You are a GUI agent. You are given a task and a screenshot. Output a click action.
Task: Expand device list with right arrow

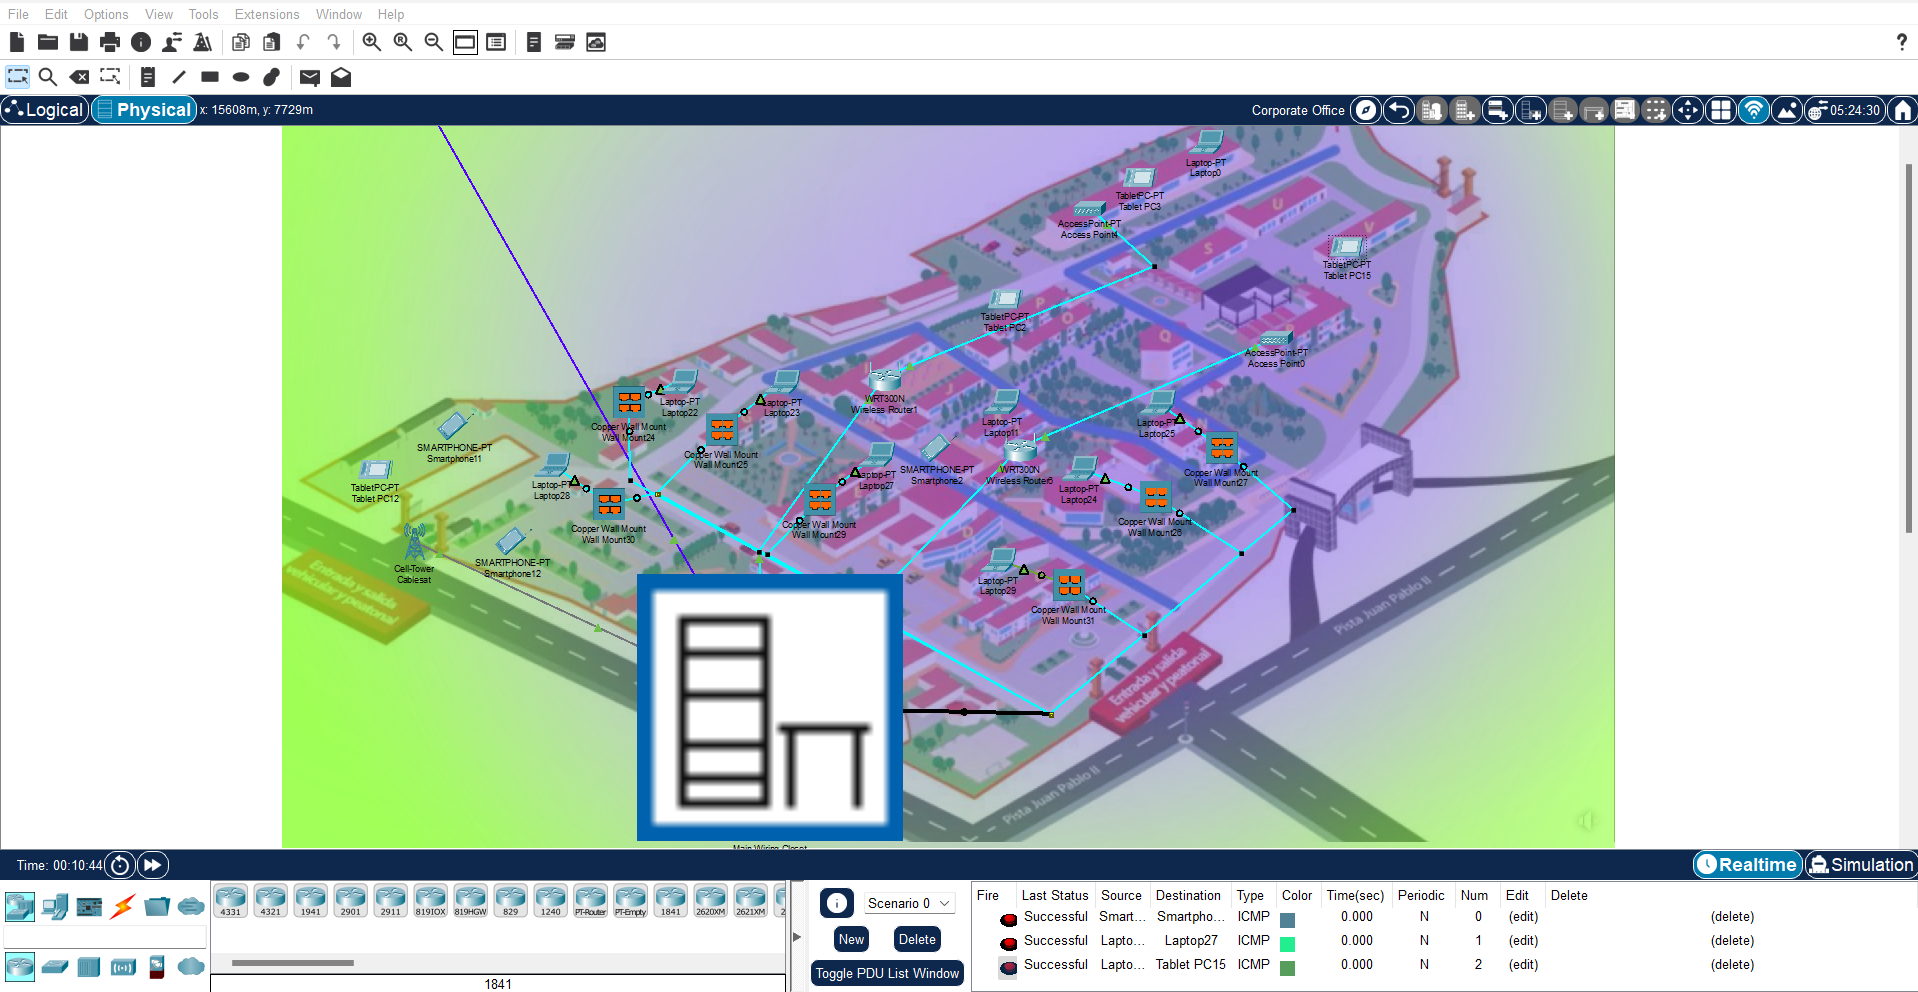point(797,937)
